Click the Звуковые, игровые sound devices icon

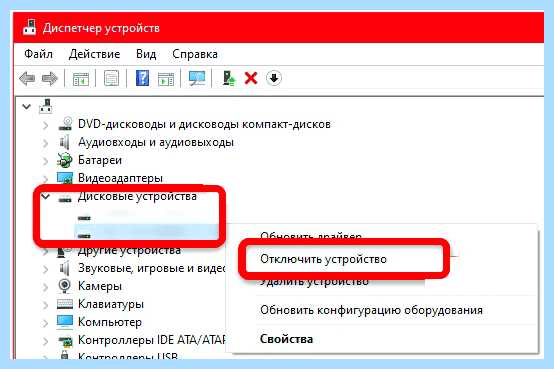(65, 268)
